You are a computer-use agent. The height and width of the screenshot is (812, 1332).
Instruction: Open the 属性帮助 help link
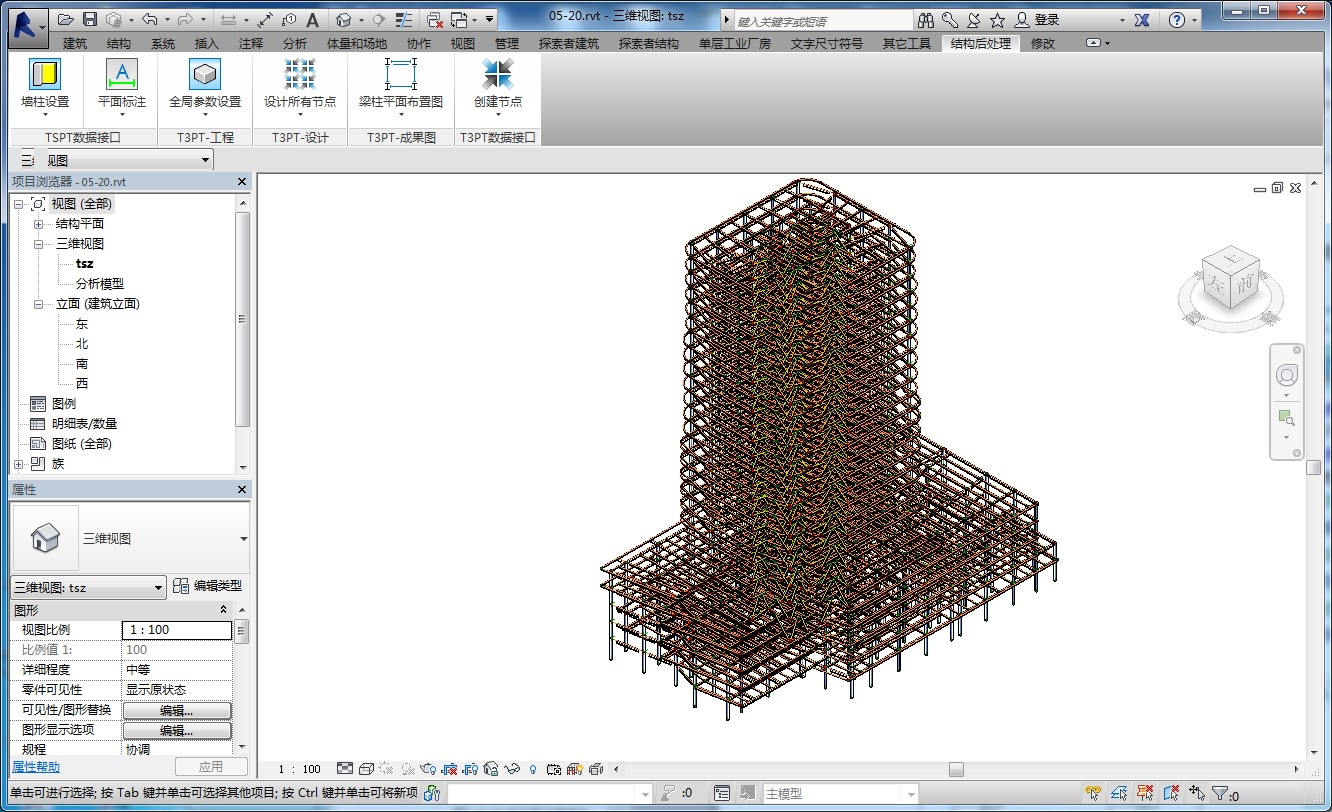pyautogui.click(x=36, y=767)
